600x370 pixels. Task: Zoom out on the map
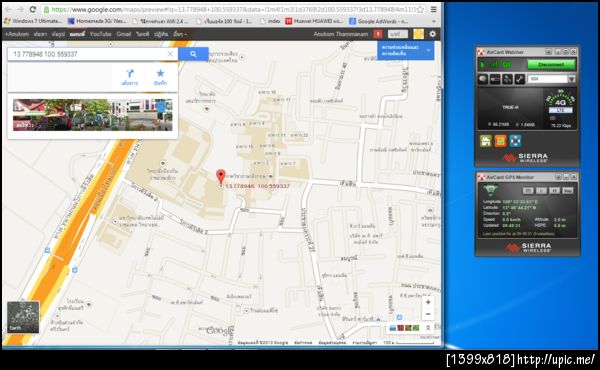428,314
